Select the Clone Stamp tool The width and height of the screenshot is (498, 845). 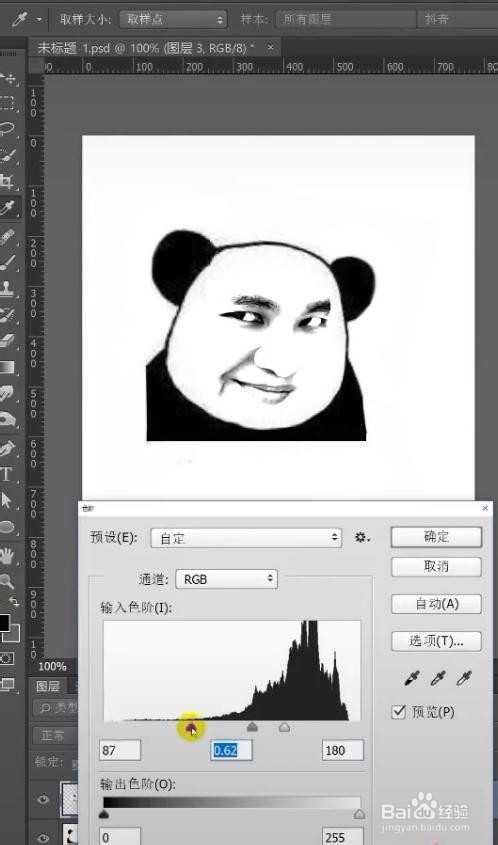point(8,288)
